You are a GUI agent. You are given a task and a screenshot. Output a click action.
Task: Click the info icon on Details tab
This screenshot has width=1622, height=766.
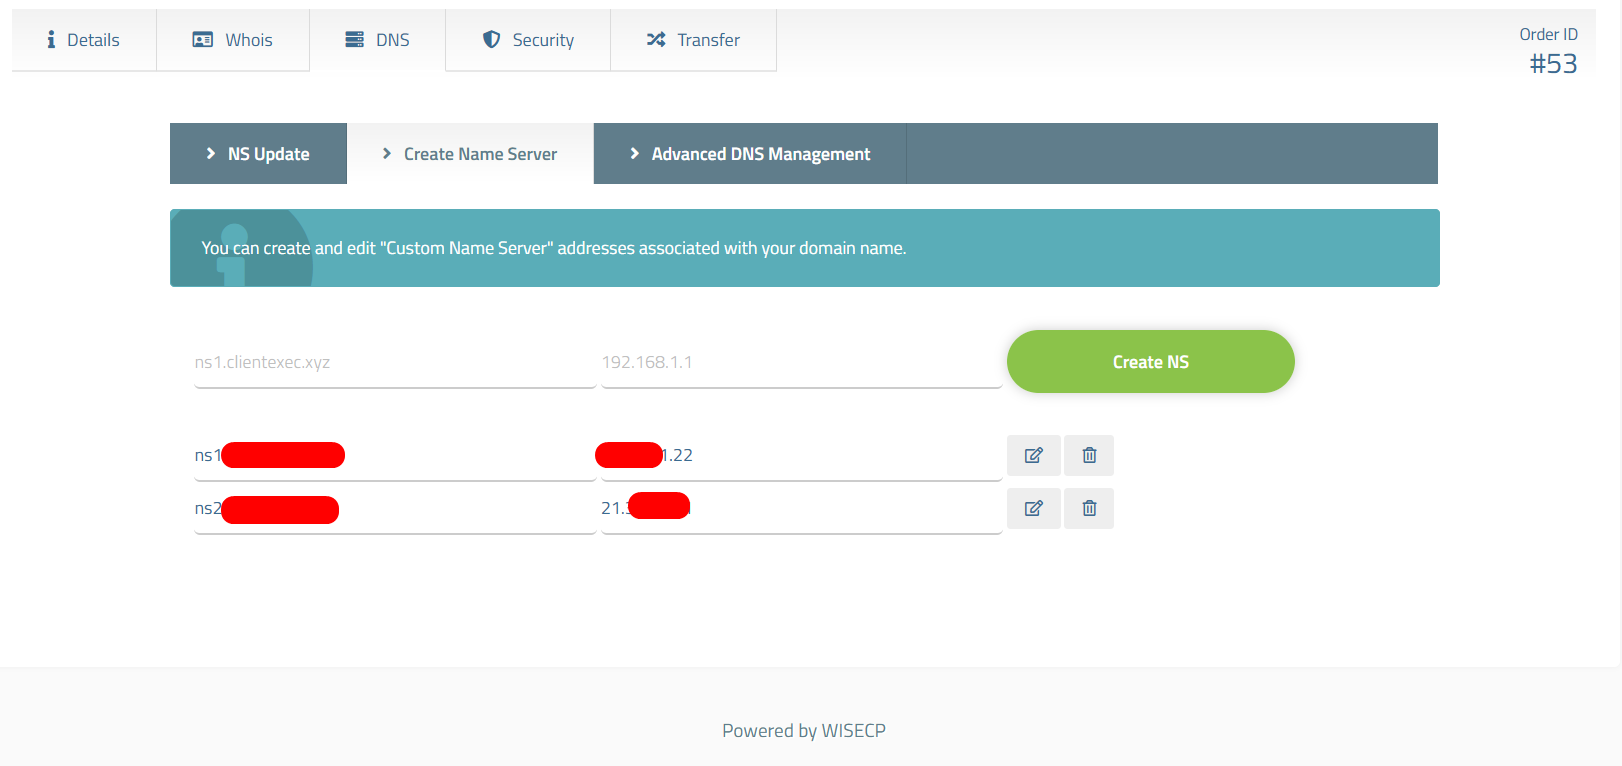51,40
